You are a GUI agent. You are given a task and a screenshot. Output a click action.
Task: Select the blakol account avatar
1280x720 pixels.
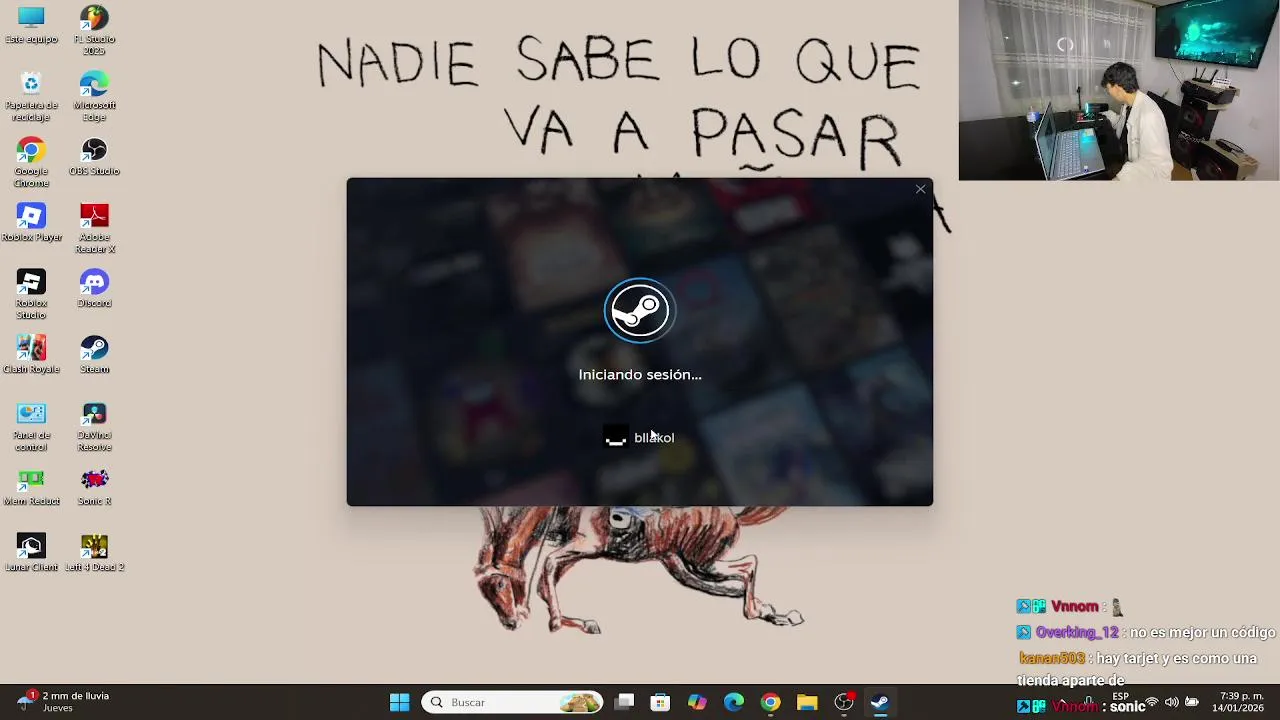615,437
